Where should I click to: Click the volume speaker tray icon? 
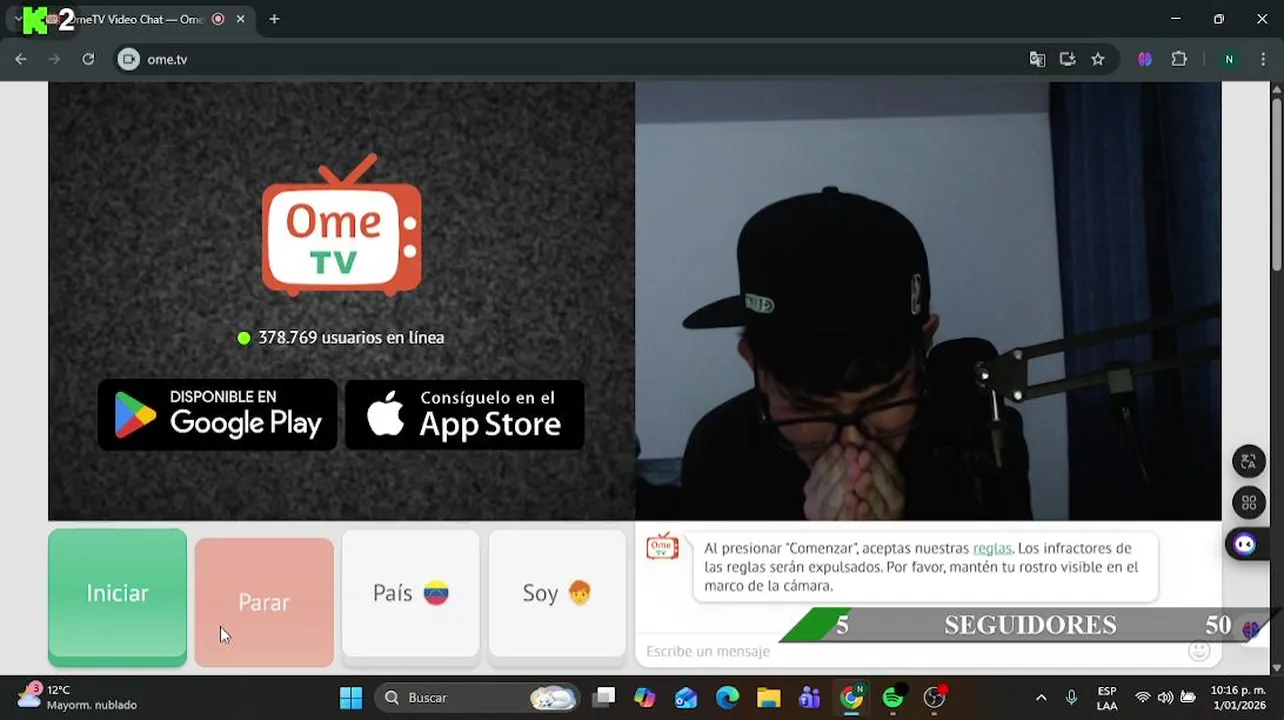tap(1165, 698)
